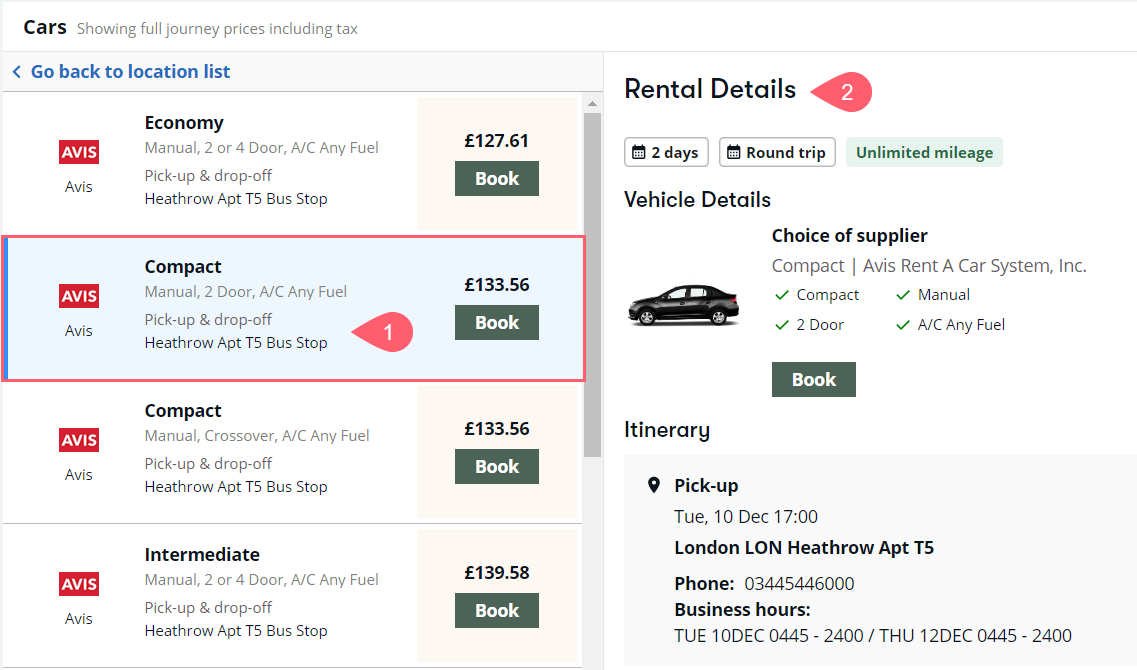This screenshot has width=1137, height=670.
Task: Click the scroll up arrow of the car list
Action: (x=592, y=104)
